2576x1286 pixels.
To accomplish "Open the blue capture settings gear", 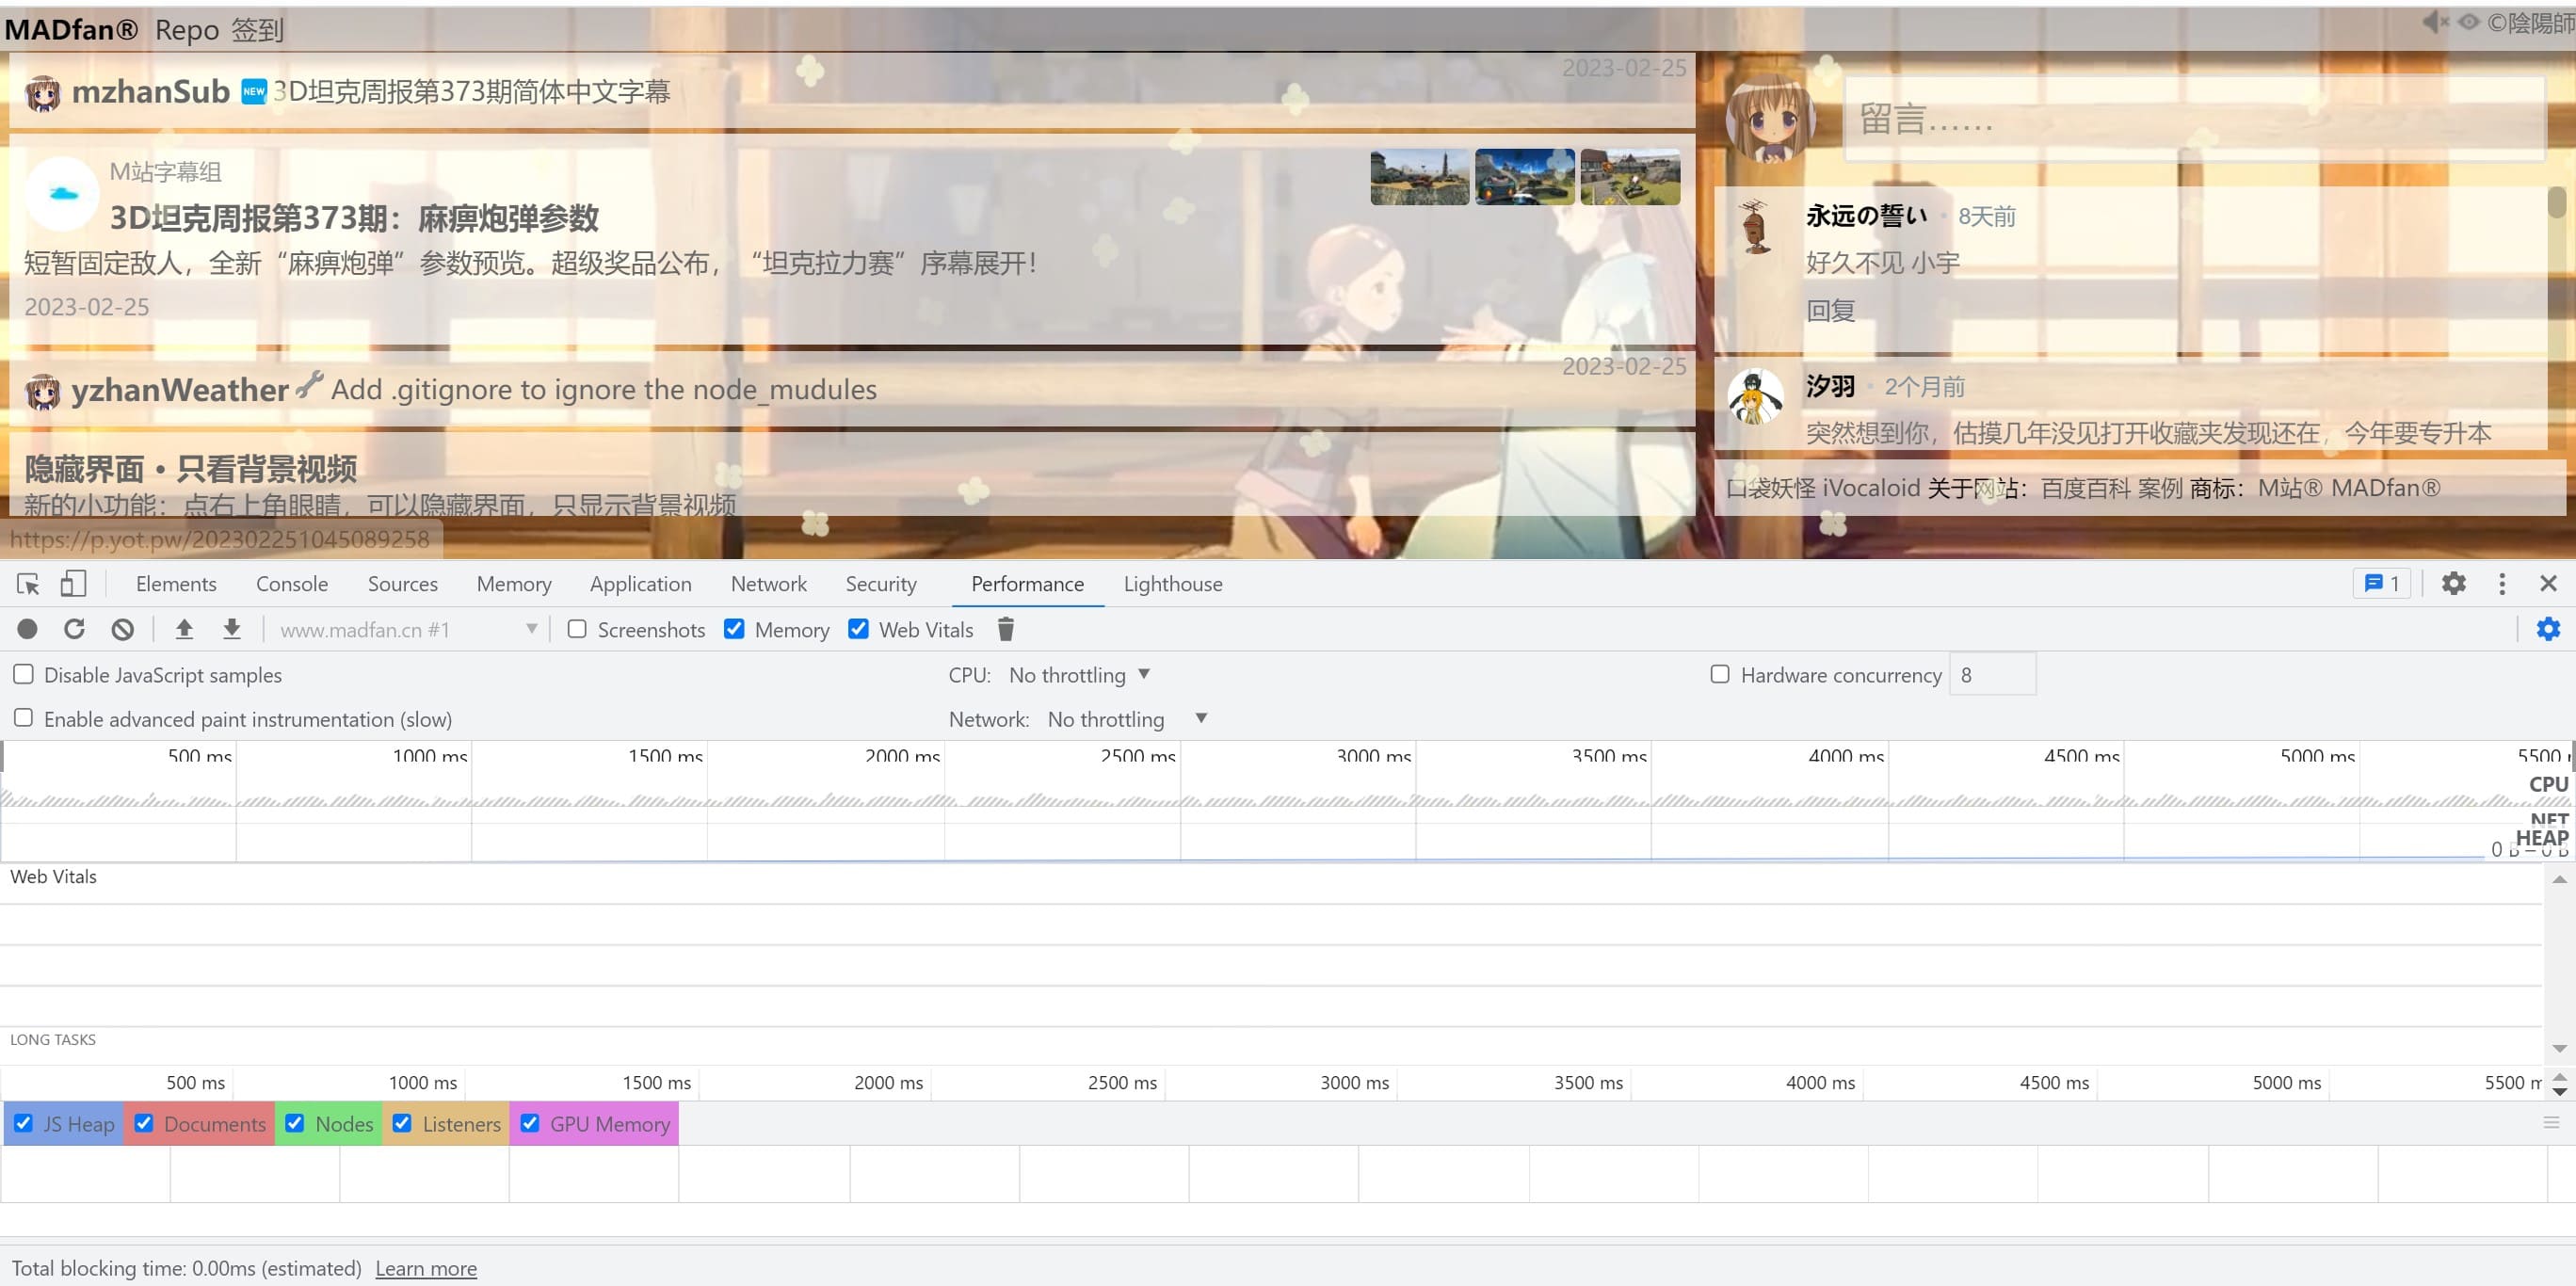I will point(2548,629).
